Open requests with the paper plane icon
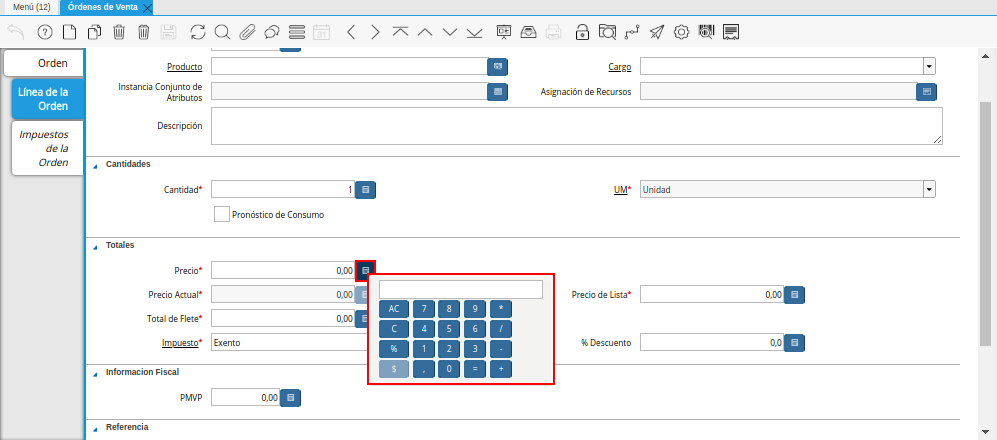The height and width of the screenshot is (440, 997). (657, 32)
